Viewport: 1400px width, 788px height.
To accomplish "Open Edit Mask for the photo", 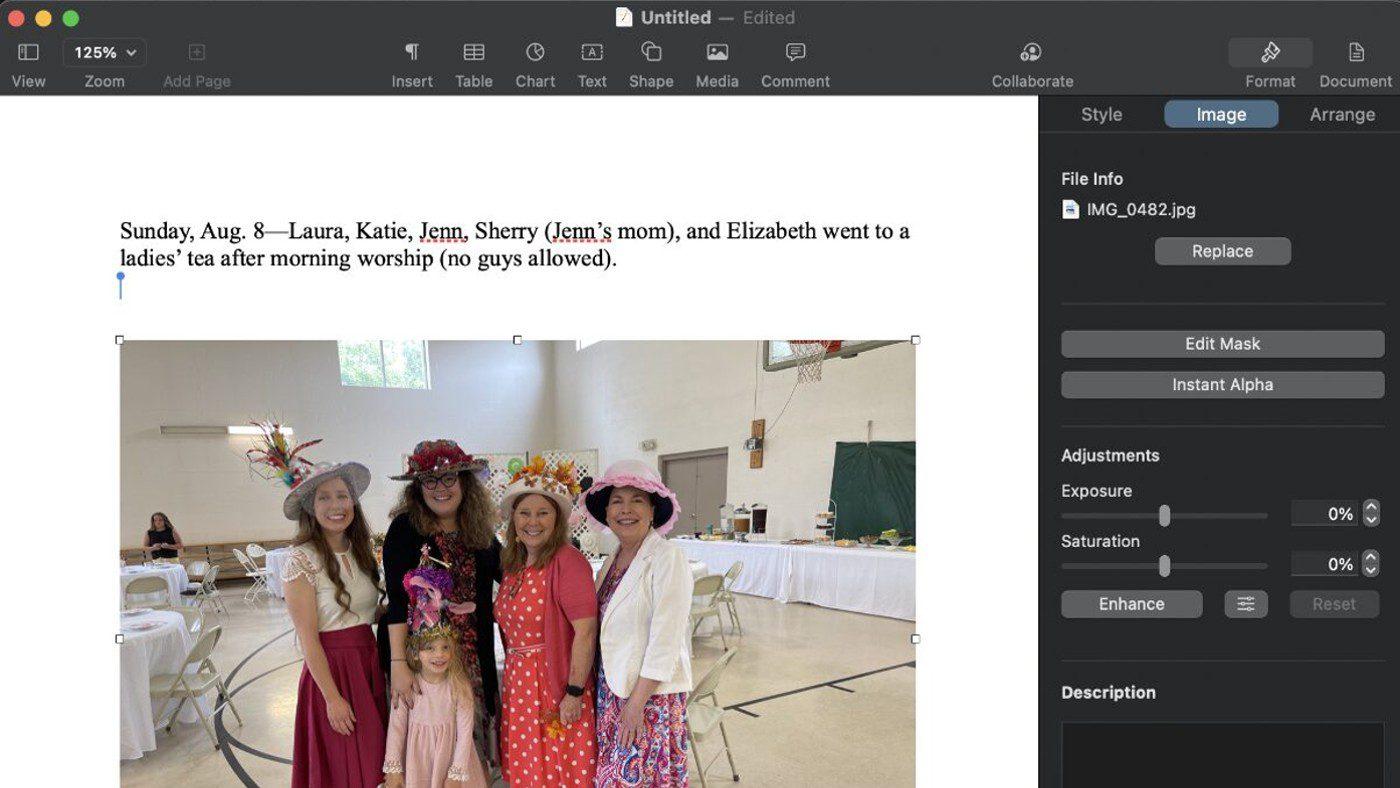I will 1222,343.
